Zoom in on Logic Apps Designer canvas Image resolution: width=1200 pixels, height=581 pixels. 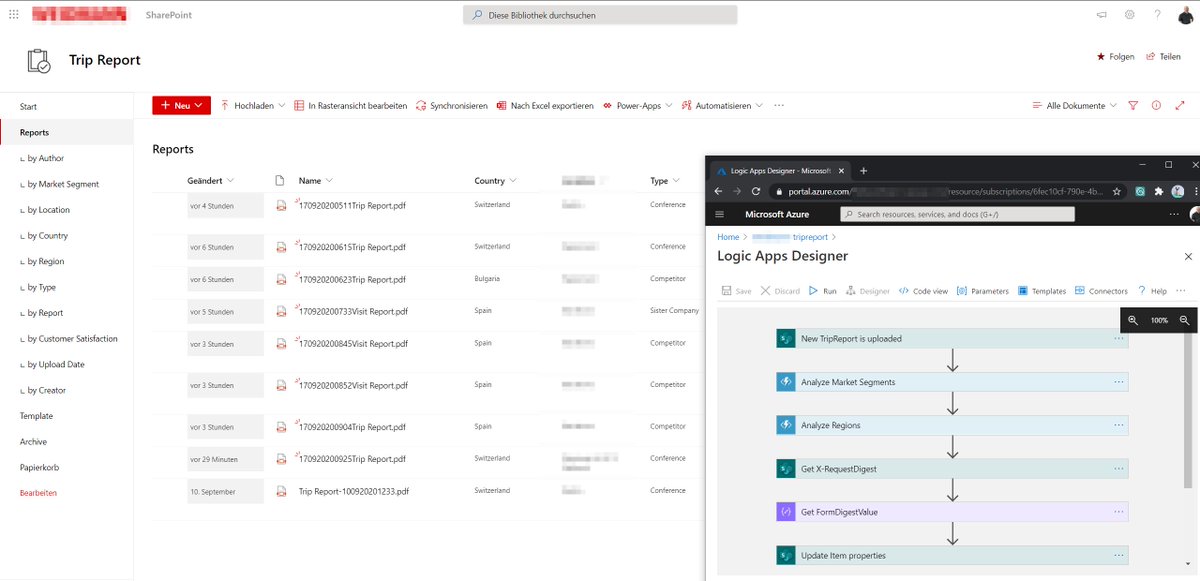click(1133, 320)
